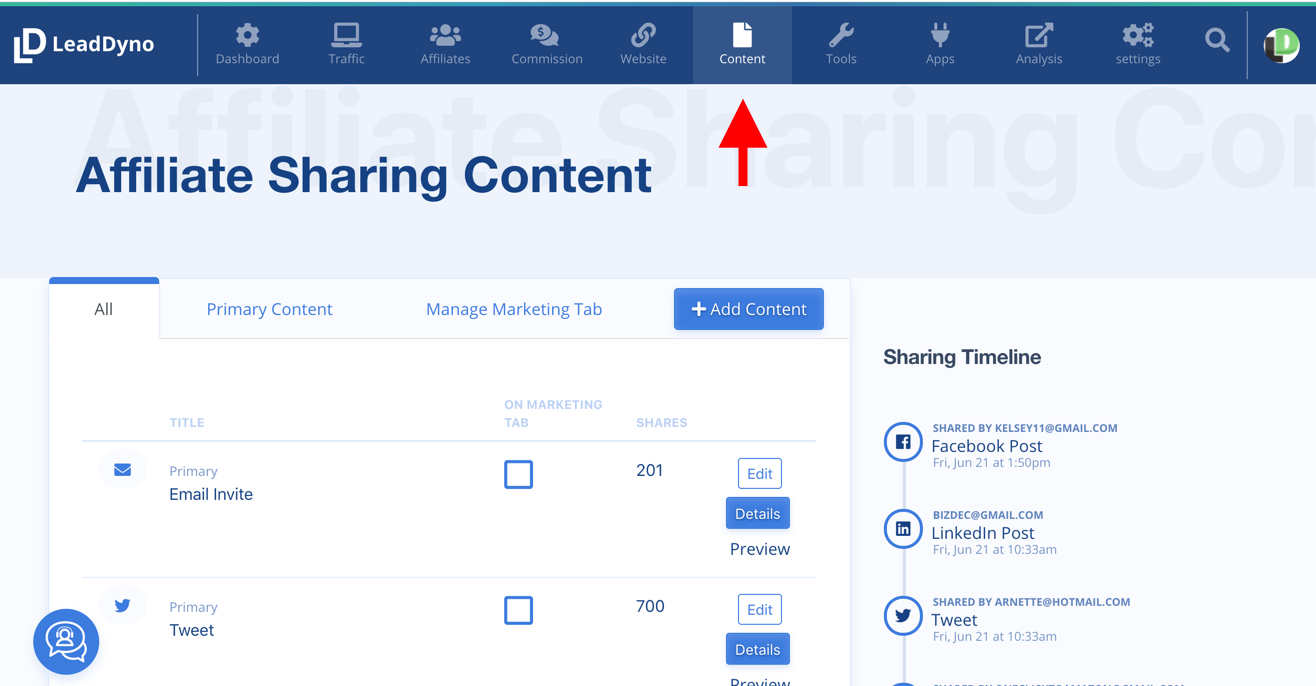Open the Website link icon
The width and height of the screenshot is (1316, 686).
(643, 36)
